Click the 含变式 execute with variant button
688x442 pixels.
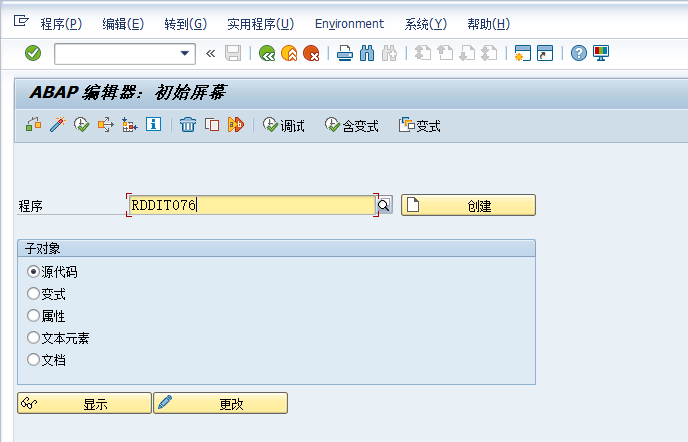coord(351,126)
